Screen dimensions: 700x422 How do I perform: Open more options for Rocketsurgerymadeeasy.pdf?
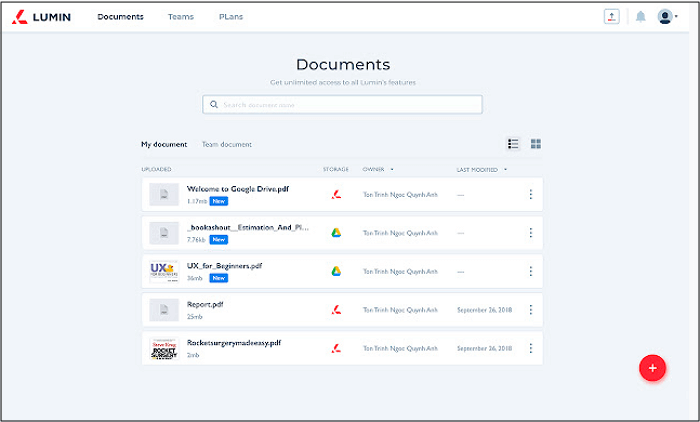pyautogui.click(x=530, y=348)
